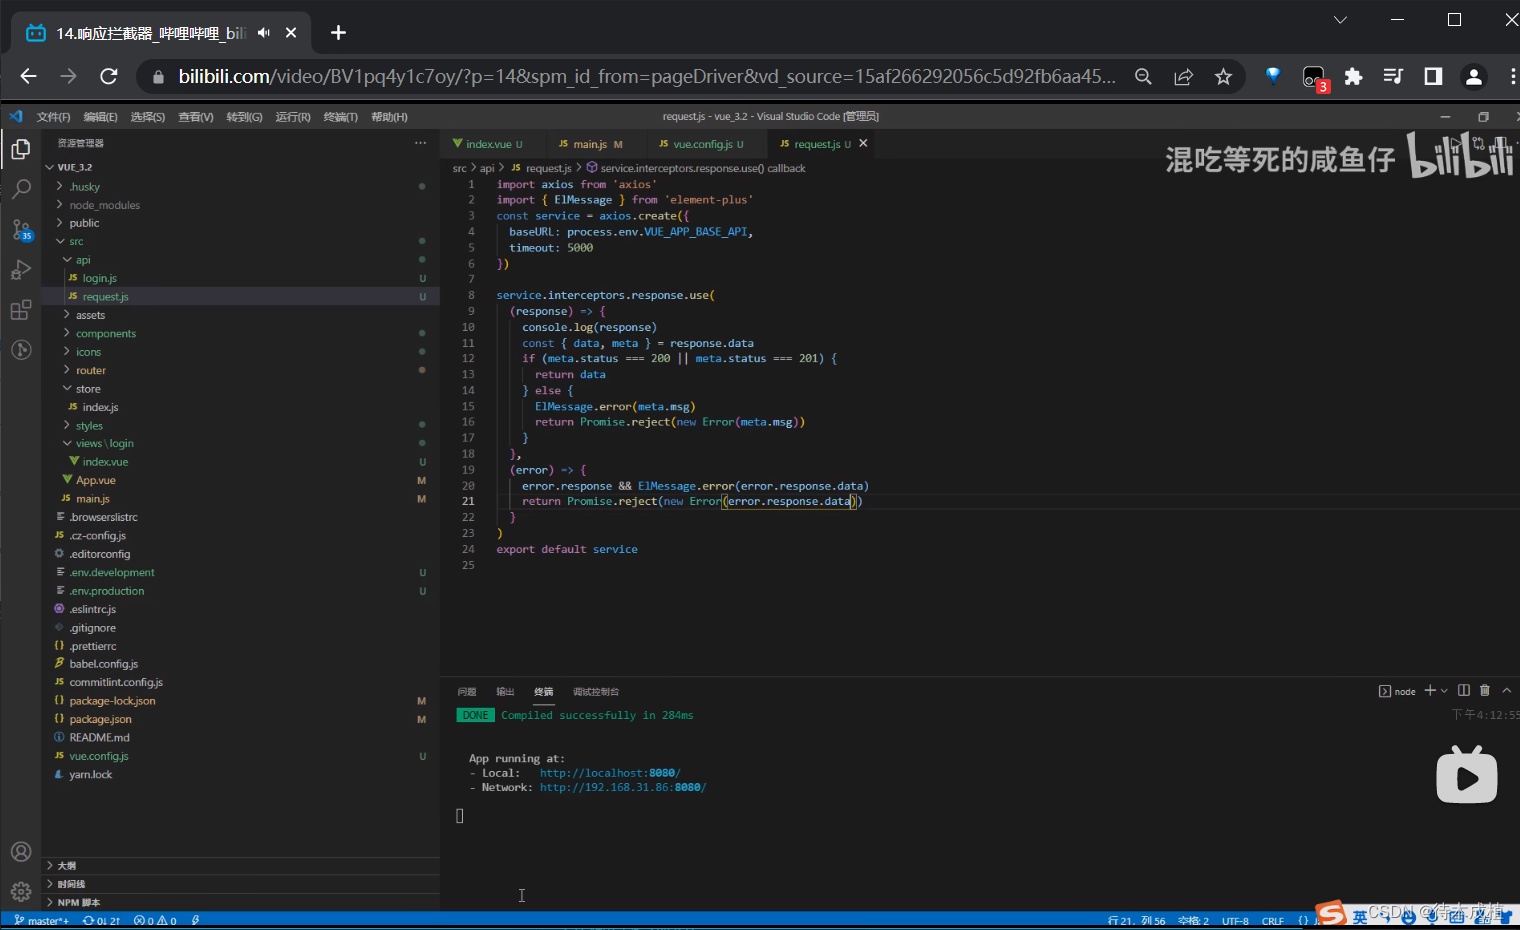Show errors and warnings in status bar
Screen dimensions: 1520x930
pos(155,921)
